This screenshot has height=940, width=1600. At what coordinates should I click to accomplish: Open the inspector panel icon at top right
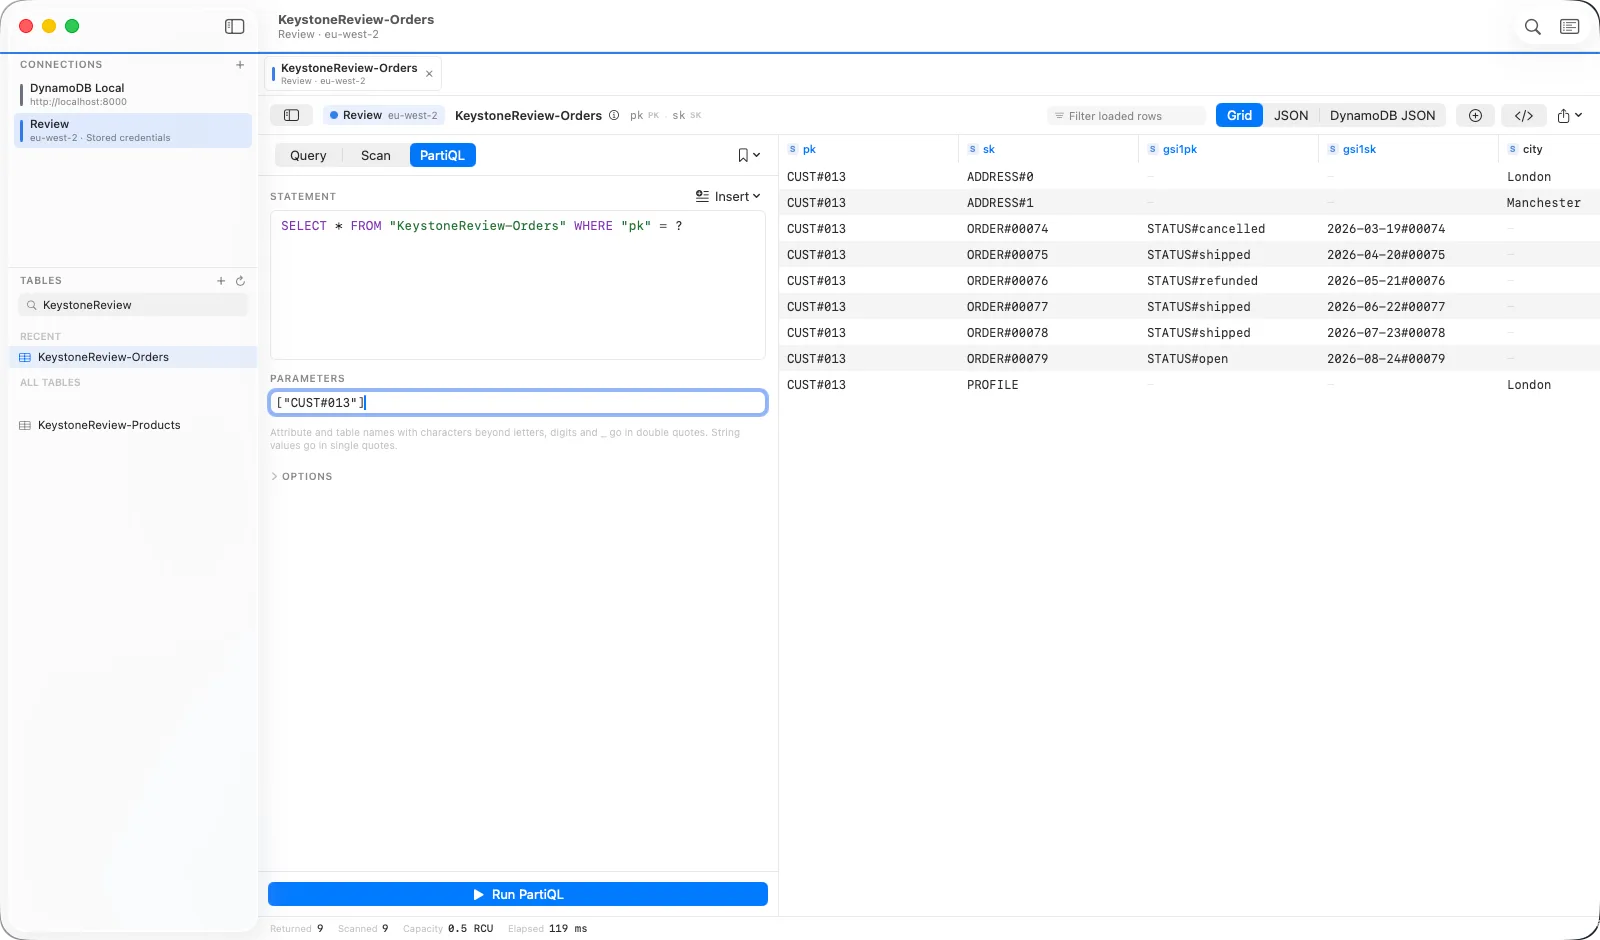[1570, 27]
